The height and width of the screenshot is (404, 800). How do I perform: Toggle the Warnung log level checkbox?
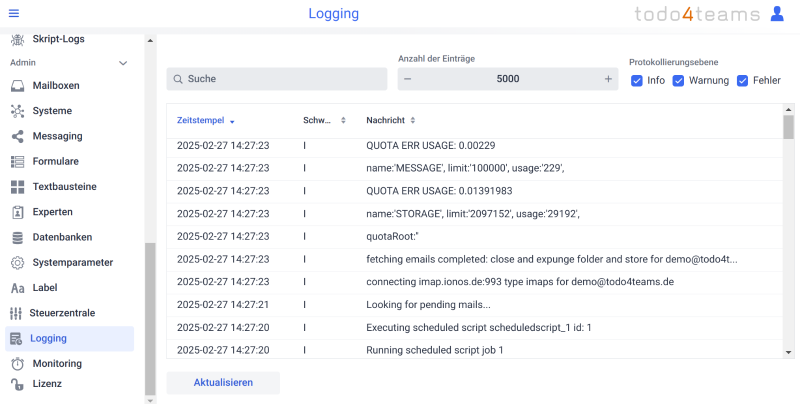coord(678,81)
